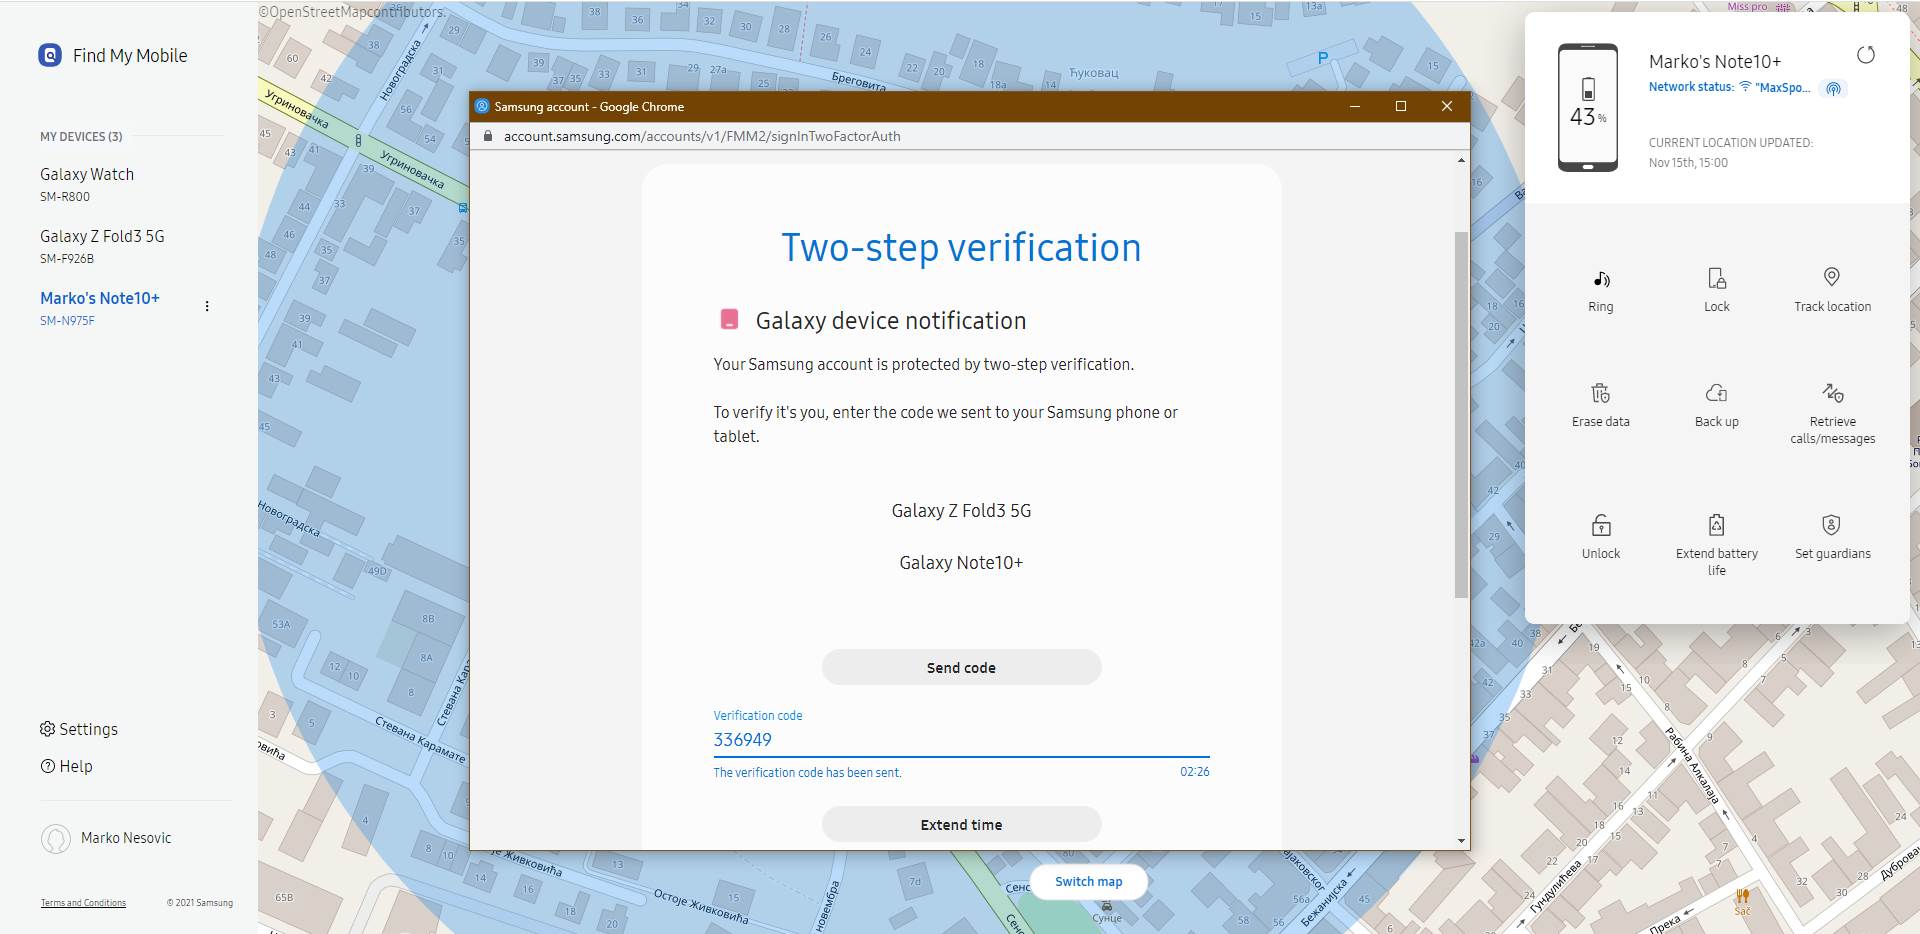Viewport: 1920px width, 934px height.
Task: Select the Erase data icon
Action: pos(1600,405)
